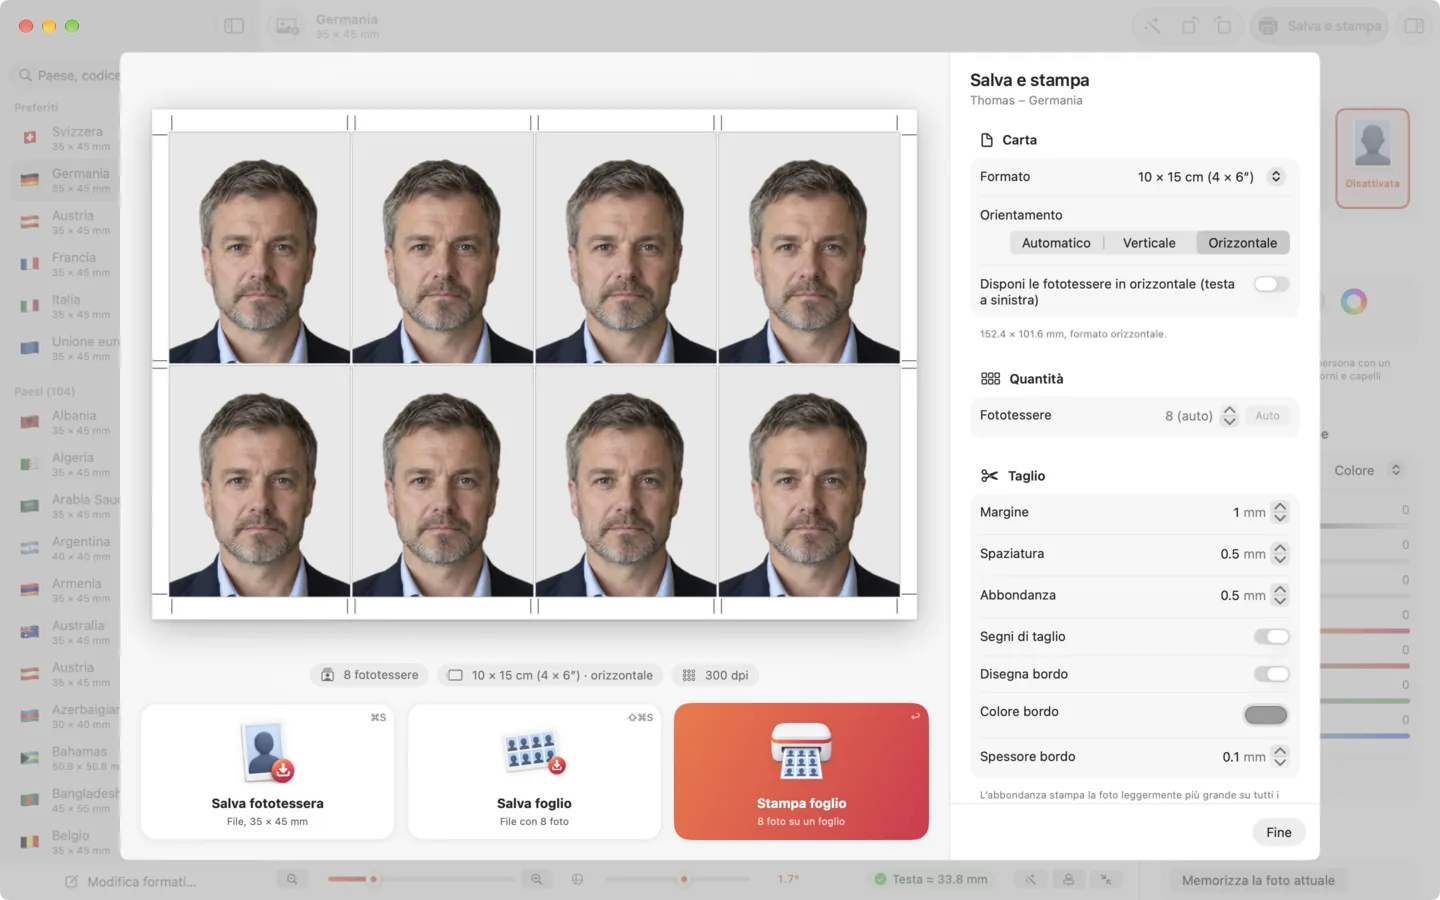Click the Spaziatura value stepper
The image size is (1440, 900).
click(x=1280, y=554)
